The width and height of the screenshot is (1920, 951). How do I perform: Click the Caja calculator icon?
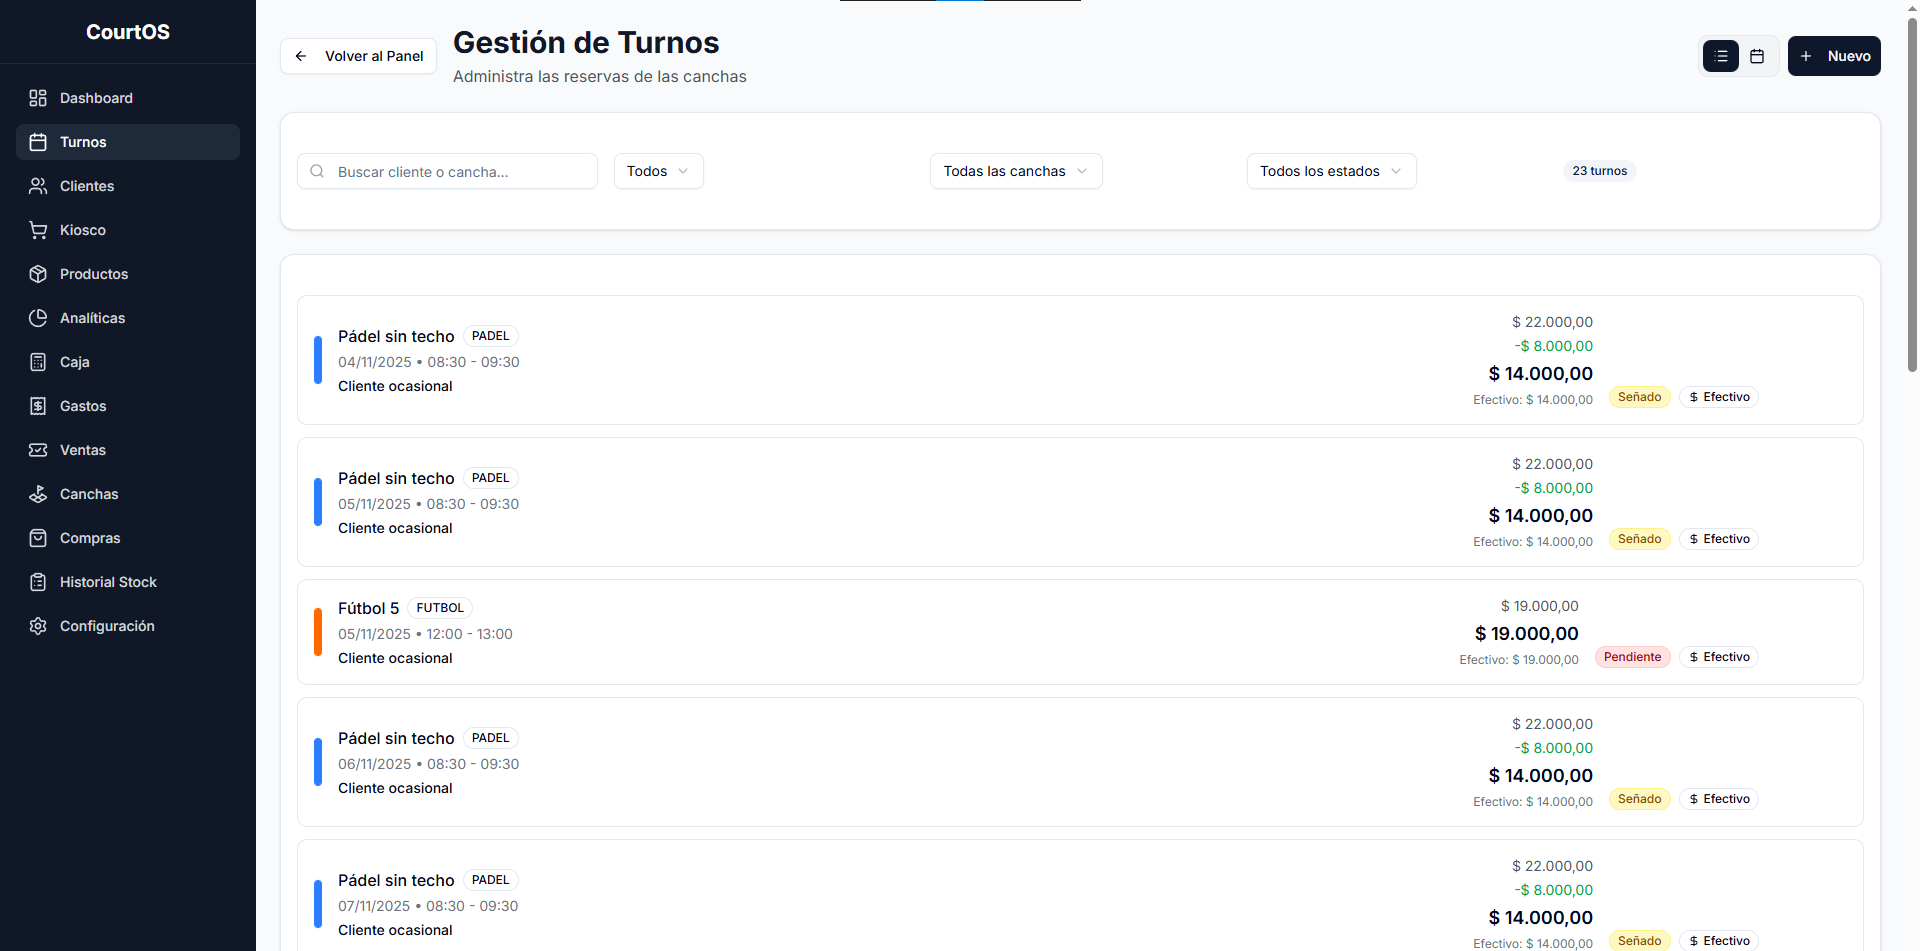pyautogui.click(x=38, y=362)
